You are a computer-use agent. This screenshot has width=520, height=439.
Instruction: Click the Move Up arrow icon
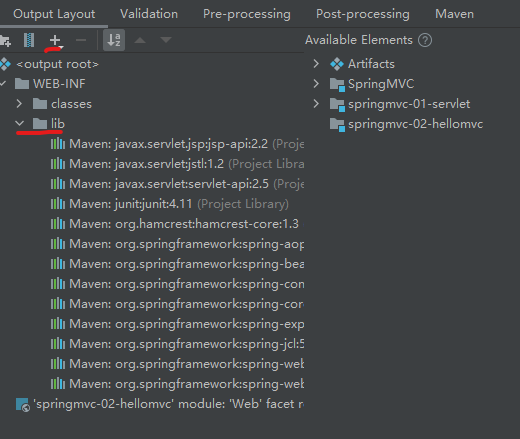pos(140,40)
